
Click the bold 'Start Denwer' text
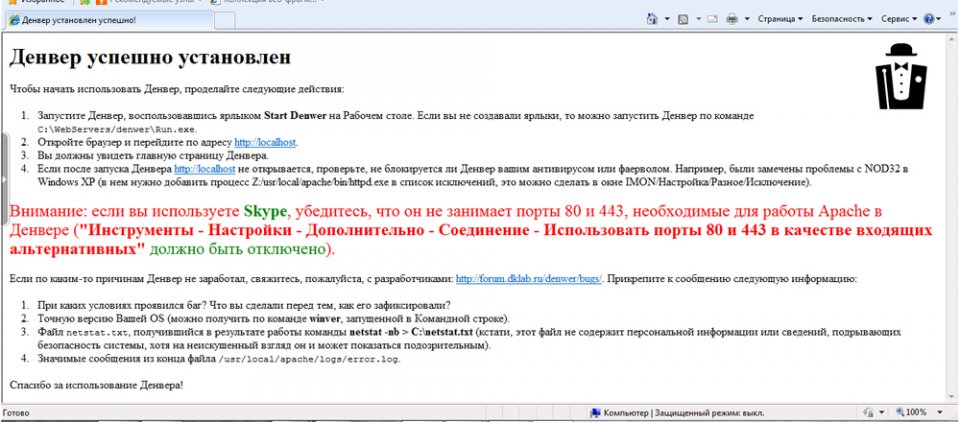click(x=295, y=116)
